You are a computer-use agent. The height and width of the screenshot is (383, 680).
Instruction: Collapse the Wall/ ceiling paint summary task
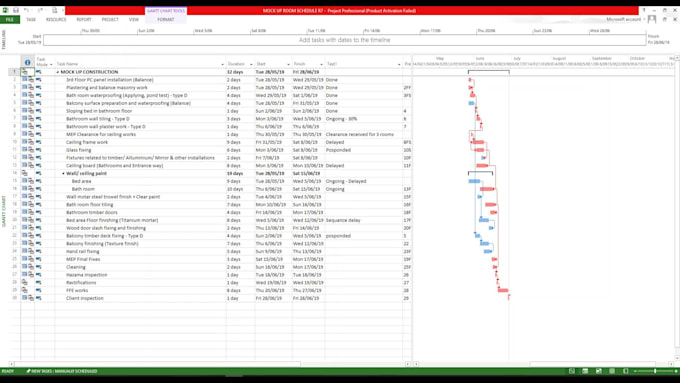pyautogui.click(x=63, y=173)
